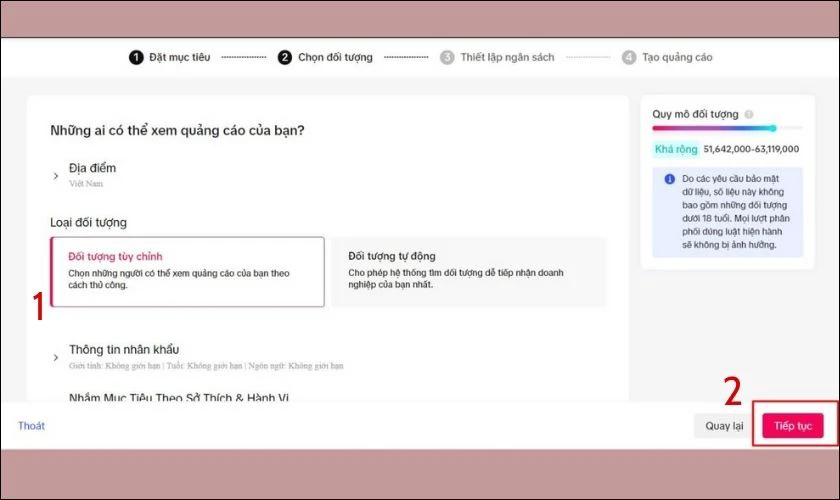Click the info icon beside Quy mô đối tượng
This screenshot has width=840, height=500.
(x=749, y=114)
